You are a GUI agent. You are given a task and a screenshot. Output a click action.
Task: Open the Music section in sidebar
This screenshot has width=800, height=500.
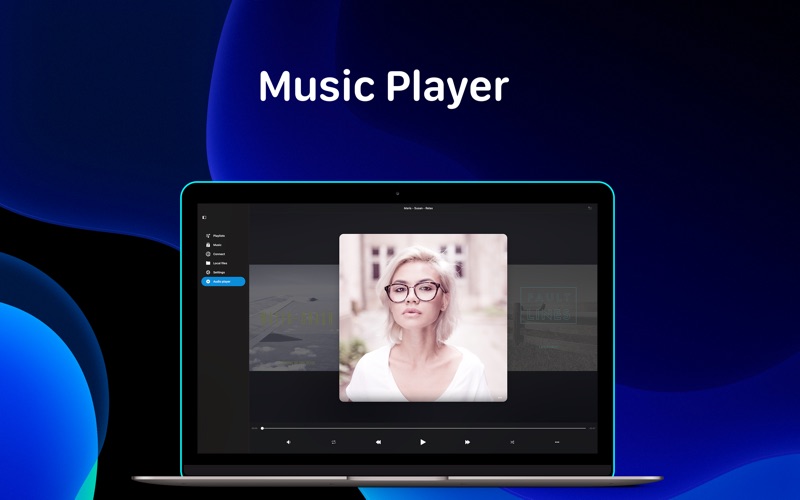click(x=214, y=245)
